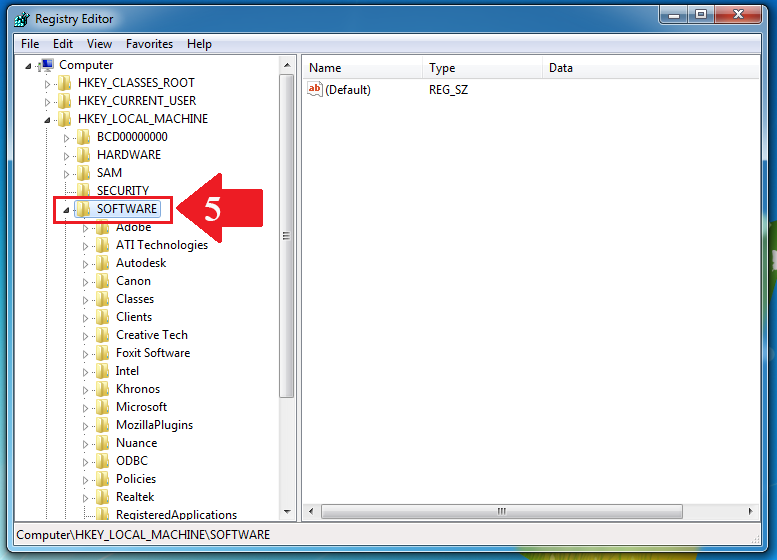The height and width of the screenshot is (560, 777).
Task: Click the Creative Tech folder icon
Action: tap(103, 335)
